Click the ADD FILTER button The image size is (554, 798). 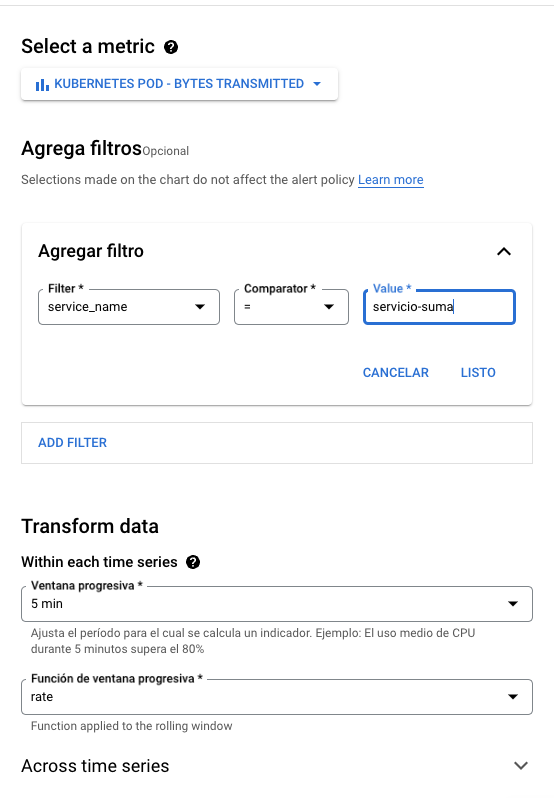click(x=73, y=443)
